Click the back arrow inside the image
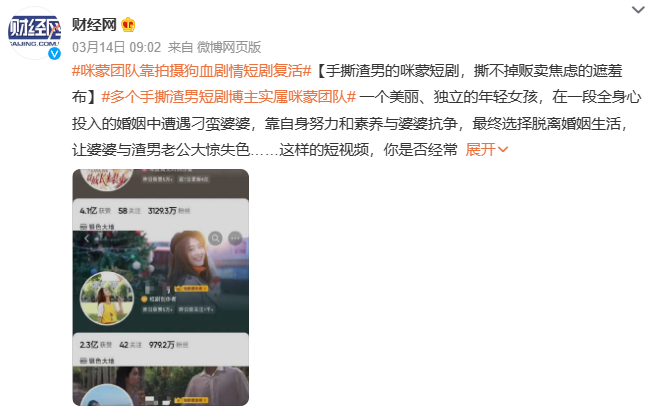Screen dimensions: 664x414 pyautogui.click(x=86, y=238)
